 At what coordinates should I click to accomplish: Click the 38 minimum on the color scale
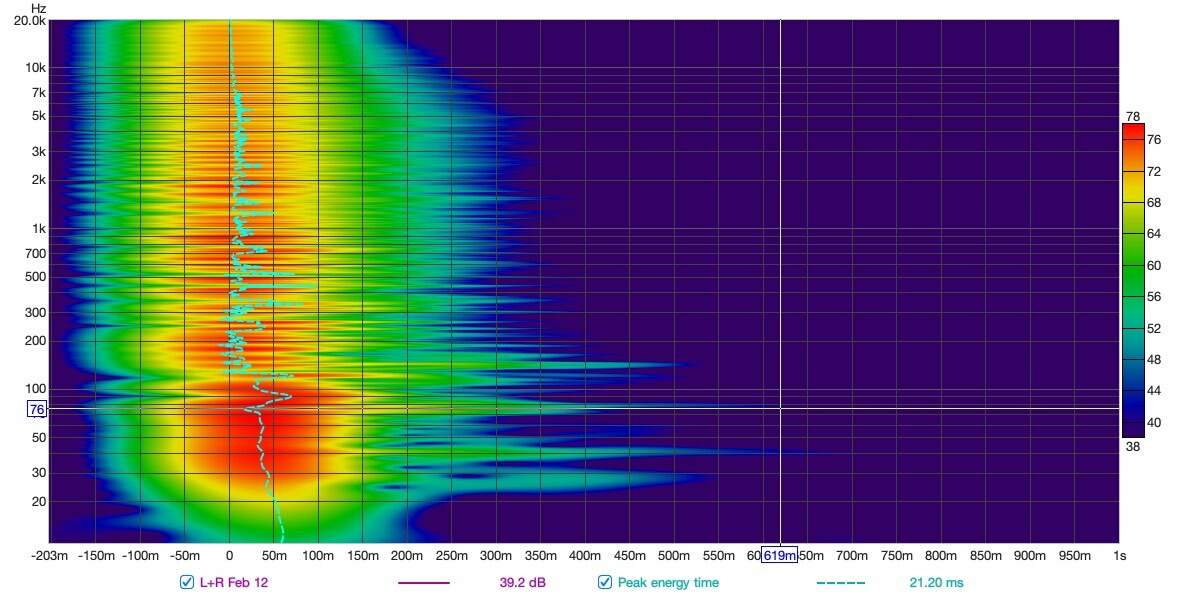pos(1132,446)
